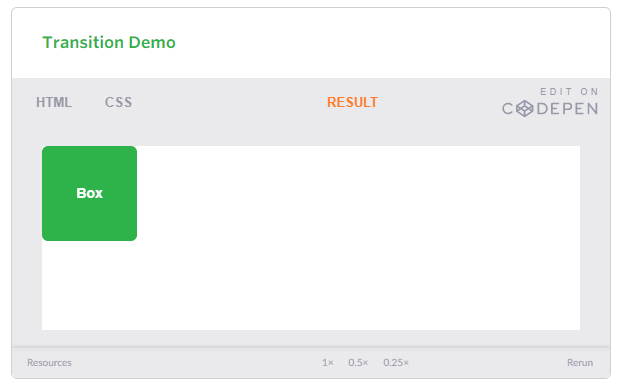Click the green Box square
The width and height of the screenshot is (624, 392).
(90, 193)
